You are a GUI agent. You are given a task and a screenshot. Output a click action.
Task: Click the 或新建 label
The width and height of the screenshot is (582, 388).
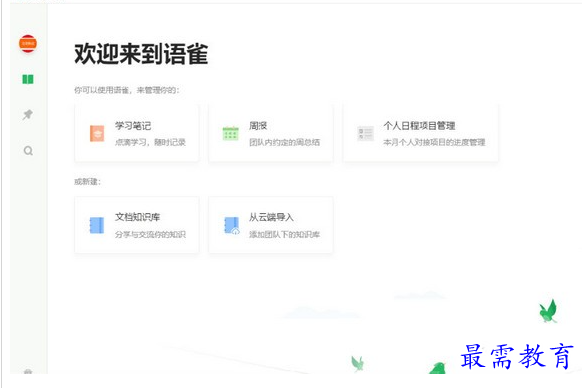[x=87, y=182]
